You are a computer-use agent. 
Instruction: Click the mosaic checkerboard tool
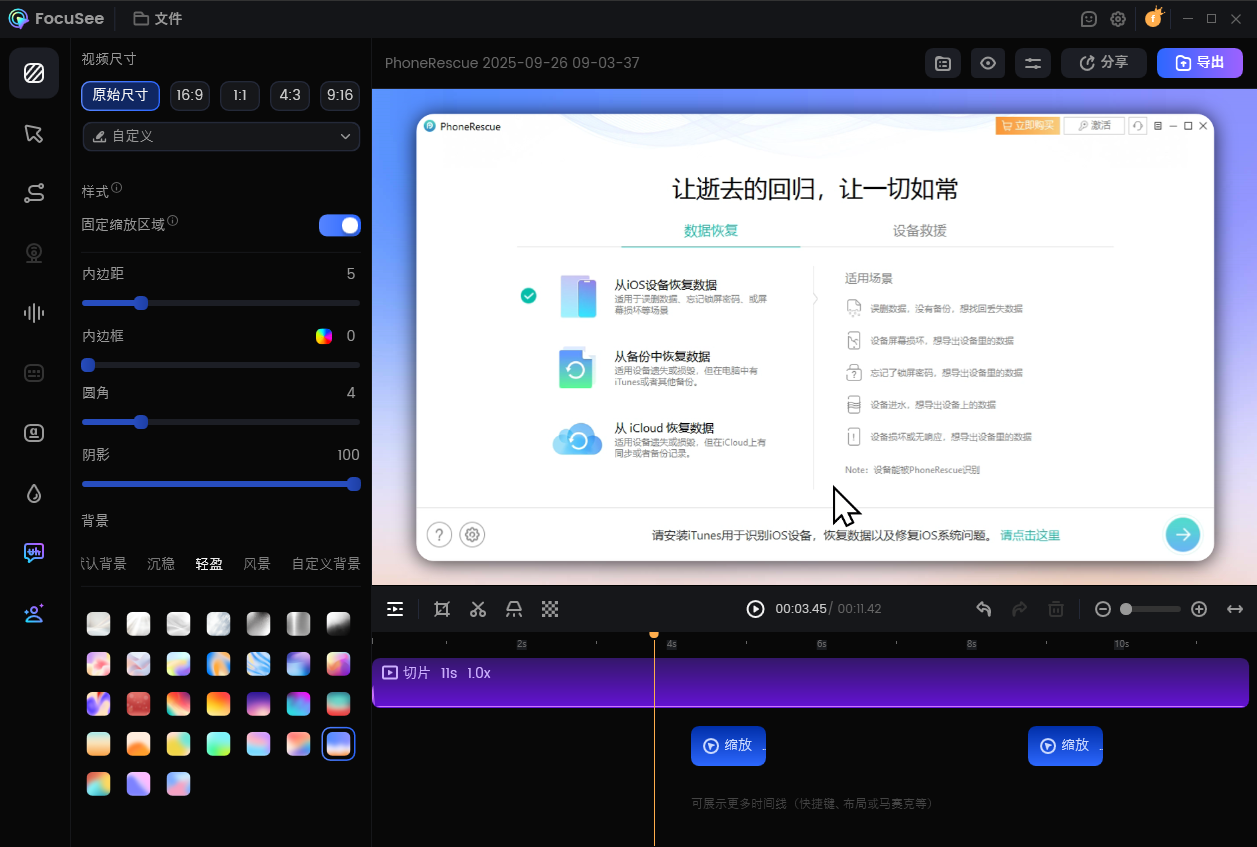pyautogui.click(x=550, y=609)
